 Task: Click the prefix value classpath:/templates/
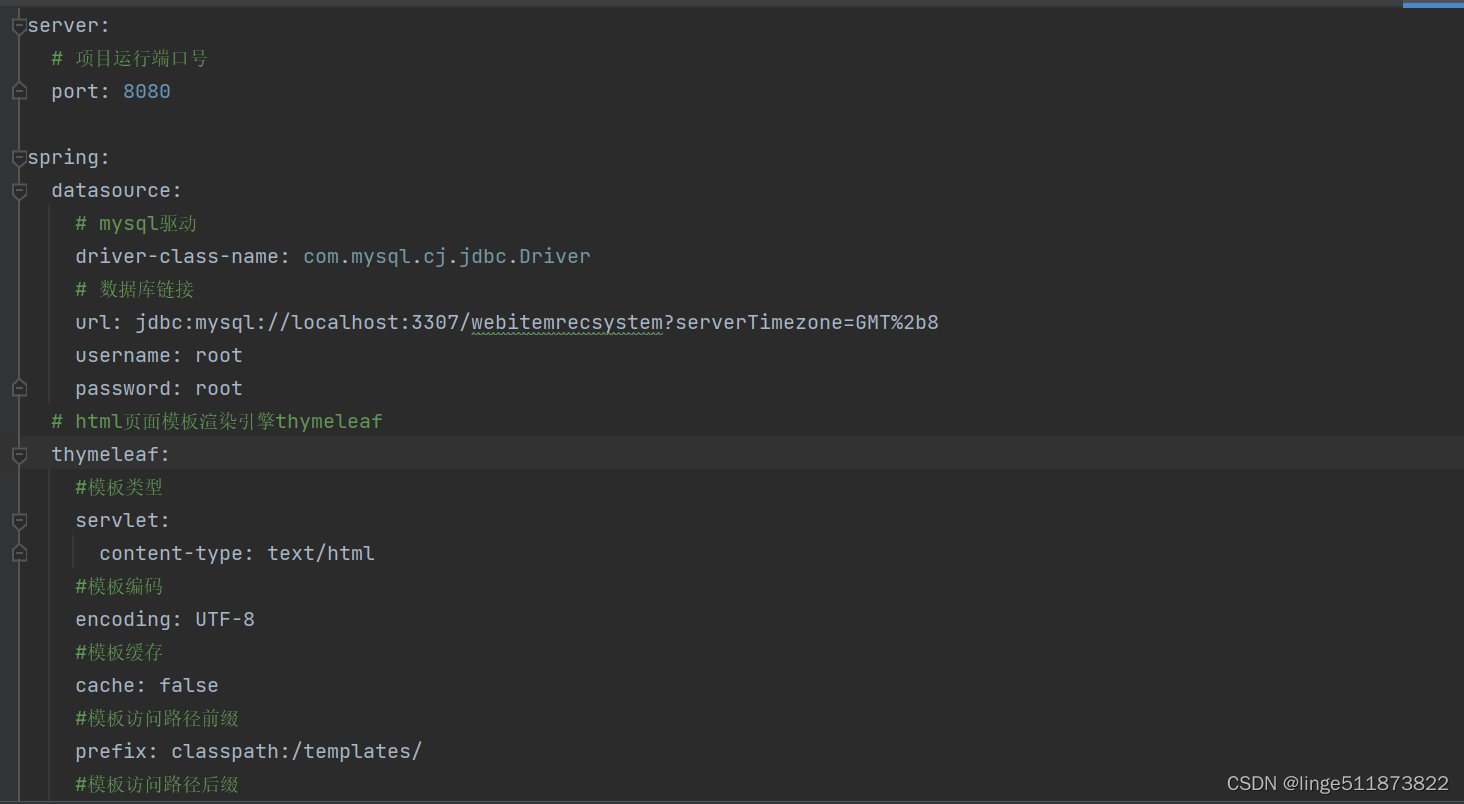297,751
